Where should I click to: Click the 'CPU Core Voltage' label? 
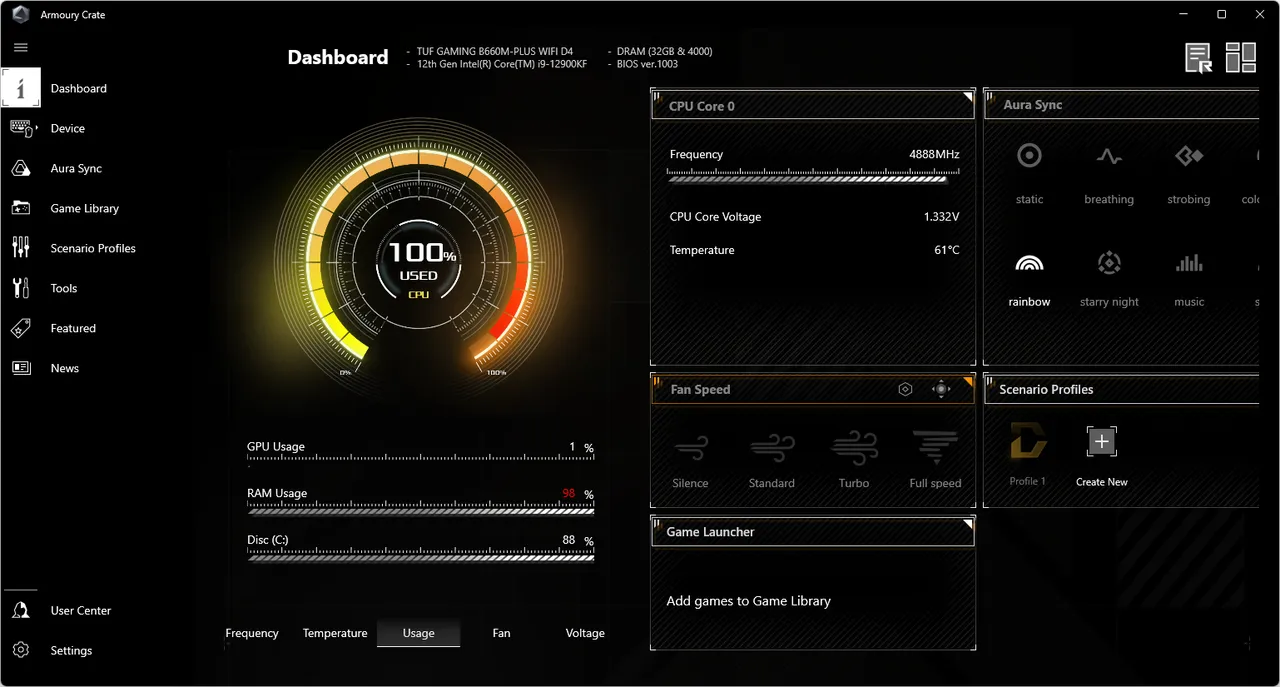[715, 217]
